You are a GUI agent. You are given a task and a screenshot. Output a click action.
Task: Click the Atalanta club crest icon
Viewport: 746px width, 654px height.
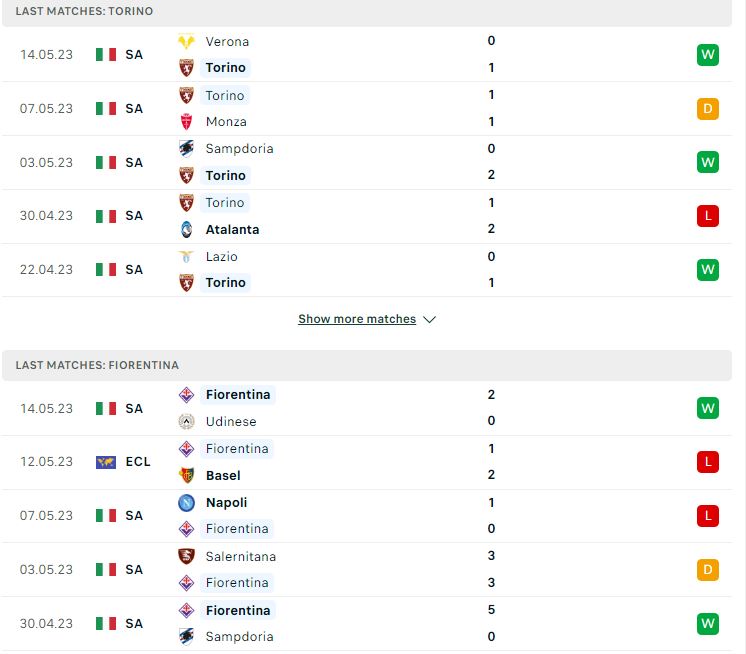tap(186, 229)
